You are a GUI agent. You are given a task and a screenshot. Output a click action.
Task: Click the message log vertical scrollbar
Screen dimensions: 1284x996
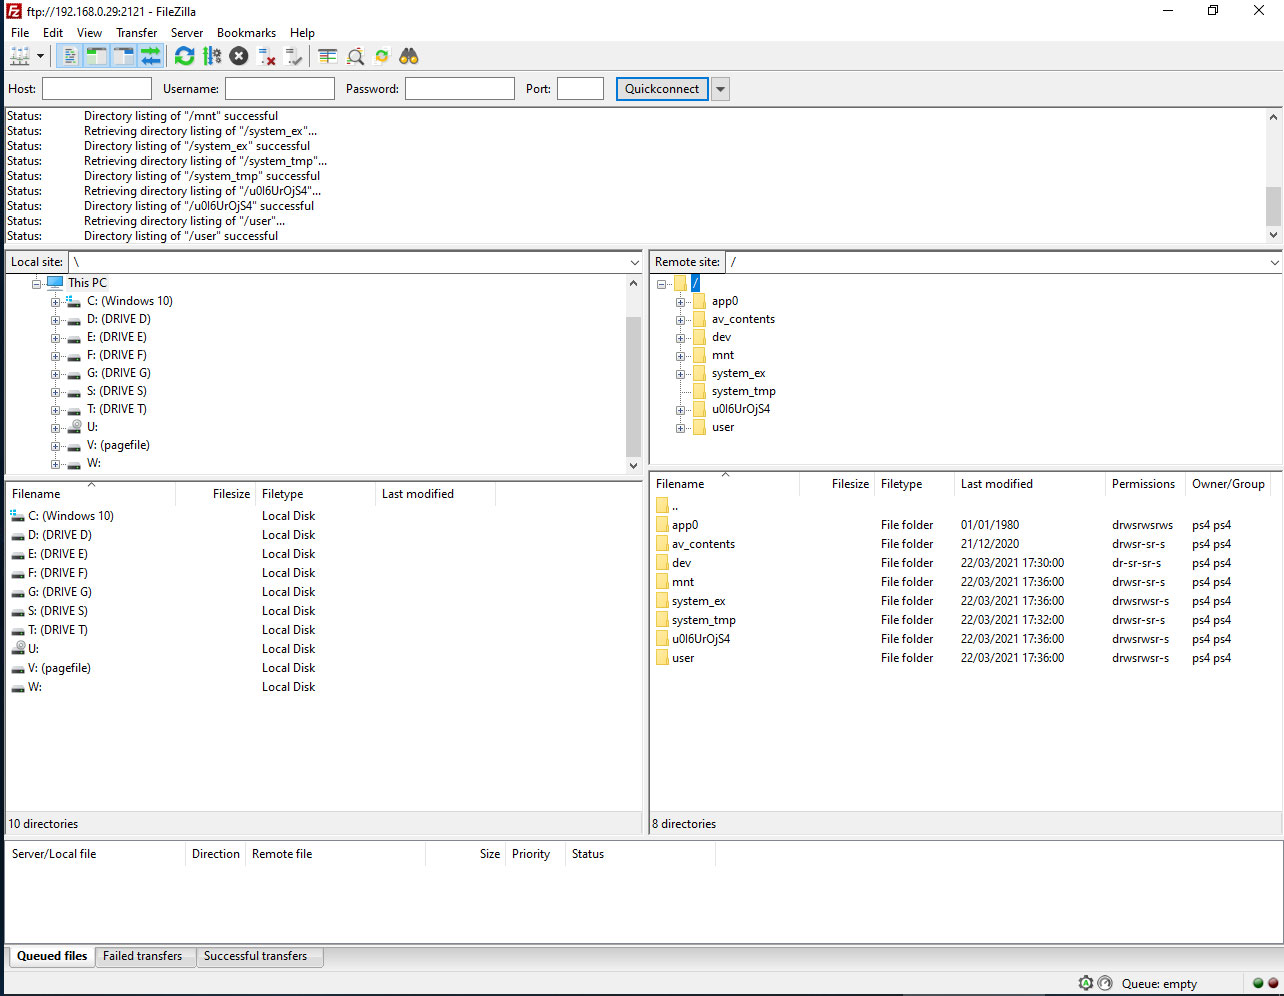(1273, 175)
